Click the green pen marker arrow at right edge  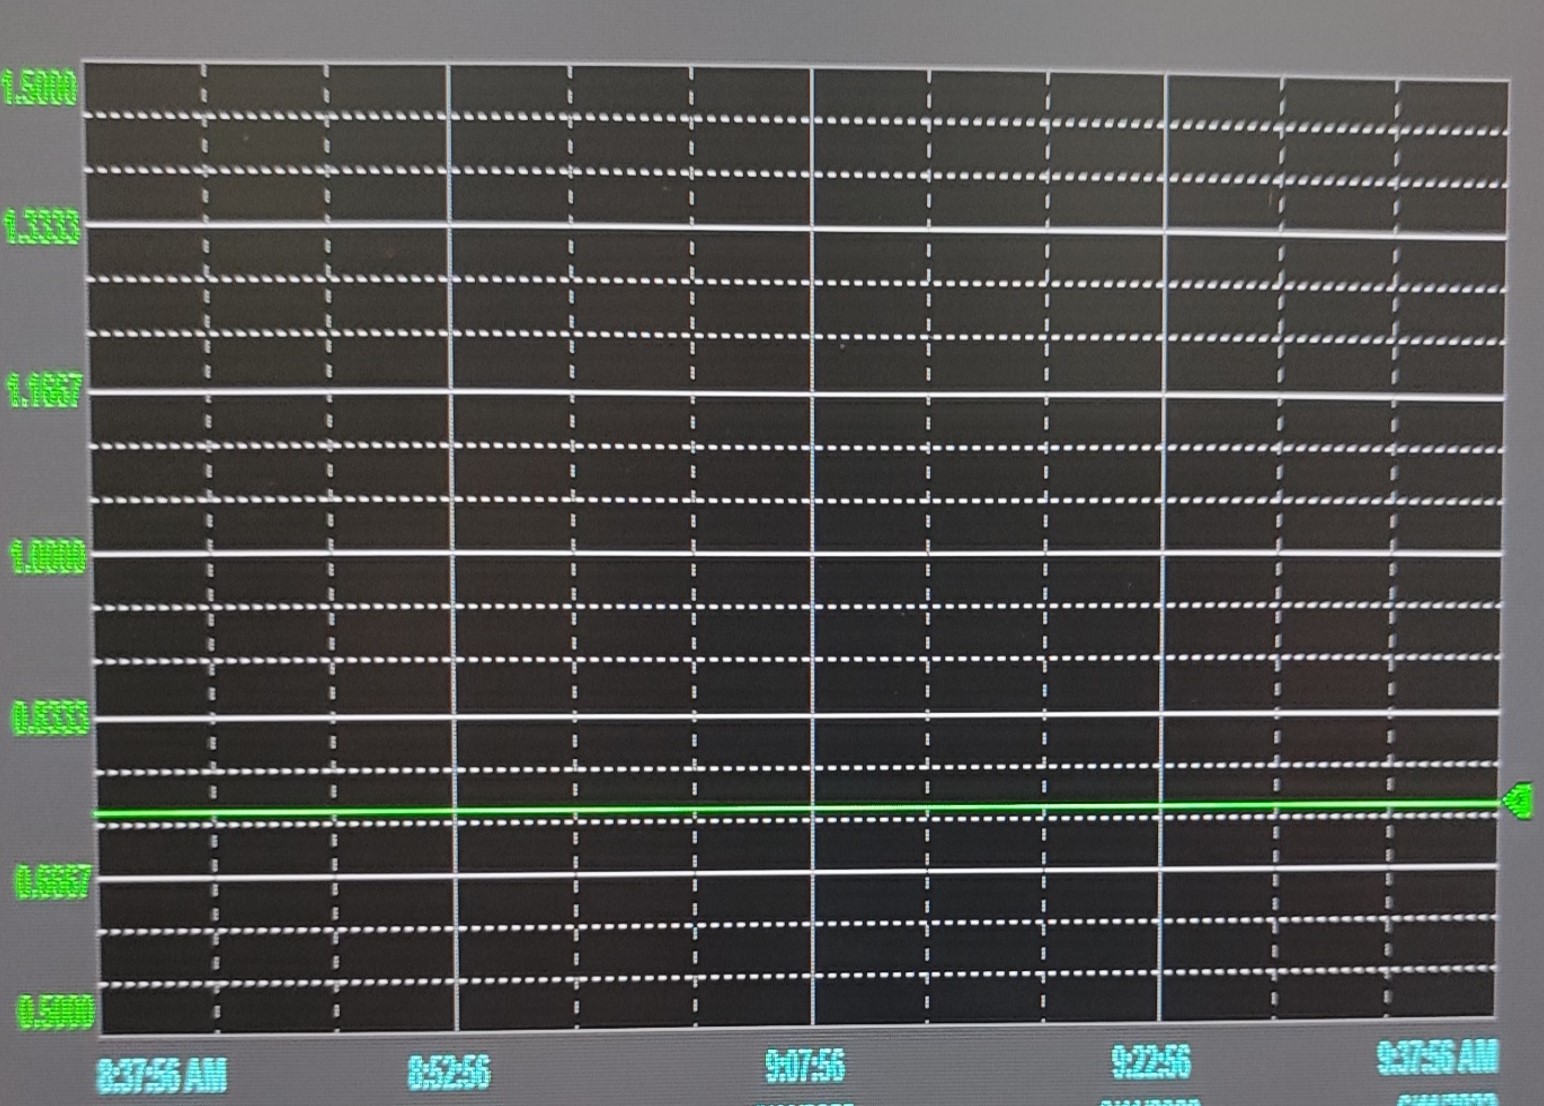1518,800
